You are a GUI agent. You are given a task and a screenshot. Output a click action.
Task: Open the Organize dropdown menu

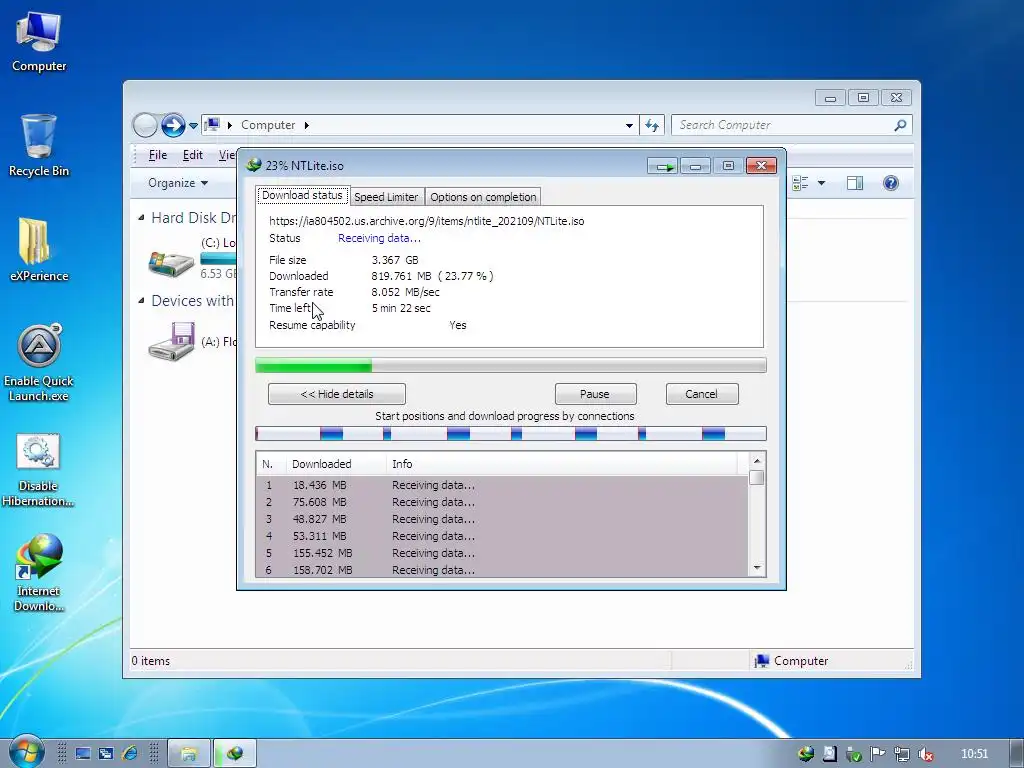(x=178, y=183)
